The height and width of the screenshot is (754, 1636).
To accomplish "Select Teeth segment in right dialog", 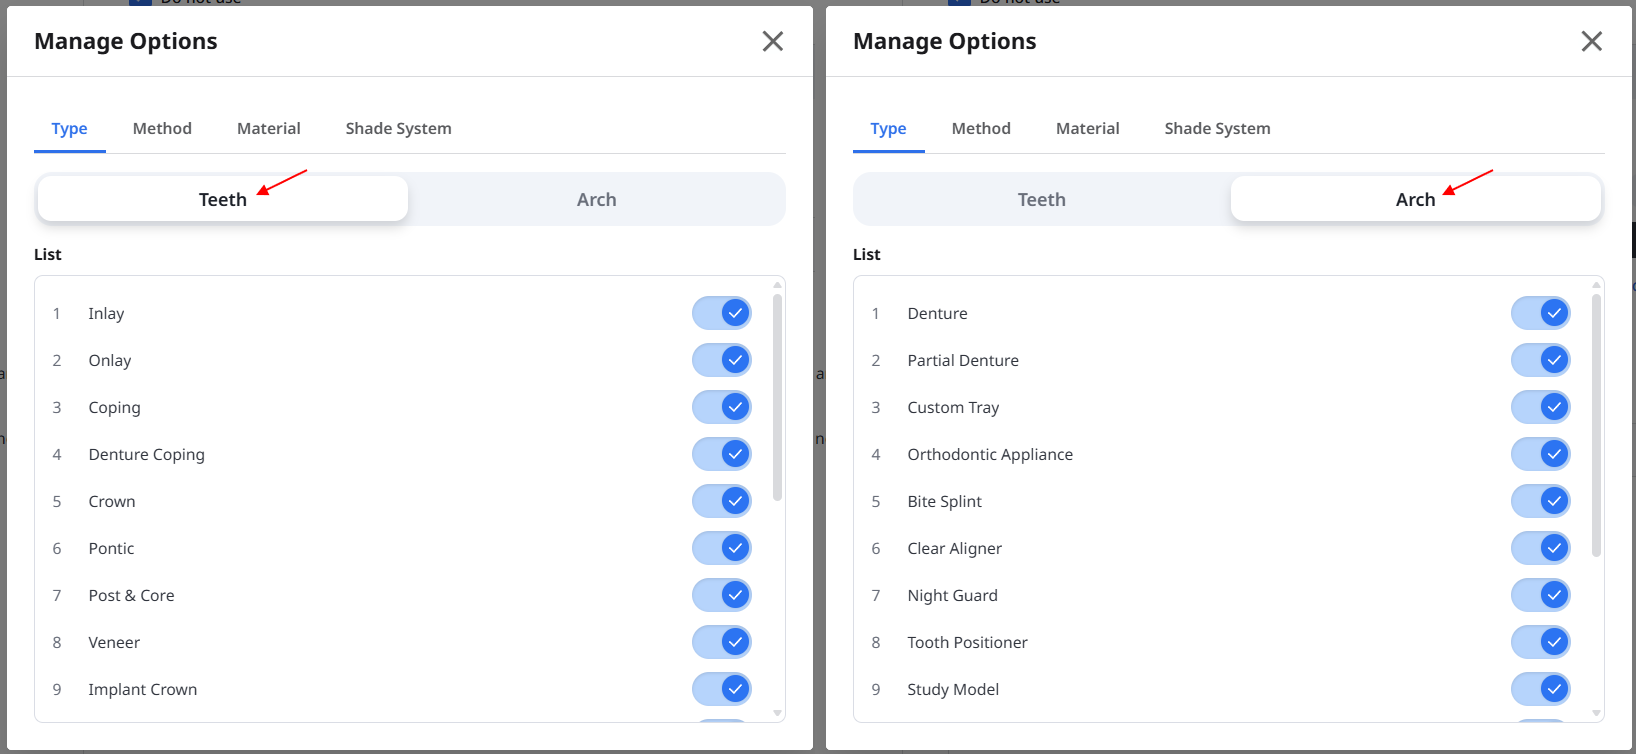I will point(1042,199).
